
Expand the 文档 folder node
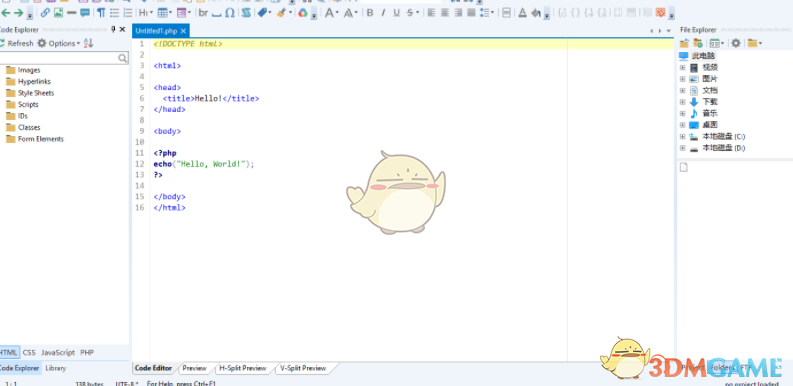pyautogui.click(x=682, y=91)
